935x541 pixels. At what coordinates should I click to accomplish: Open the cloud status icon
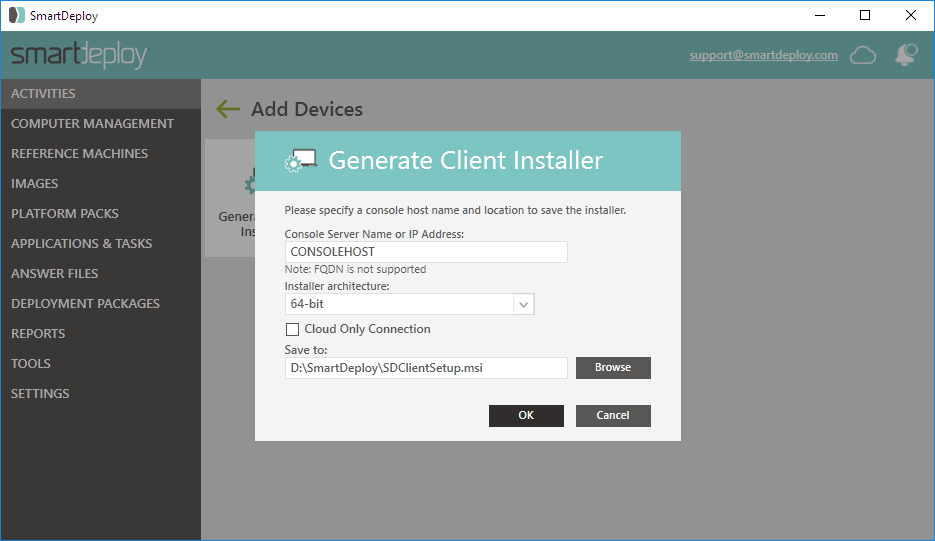(x=862, y=55)
